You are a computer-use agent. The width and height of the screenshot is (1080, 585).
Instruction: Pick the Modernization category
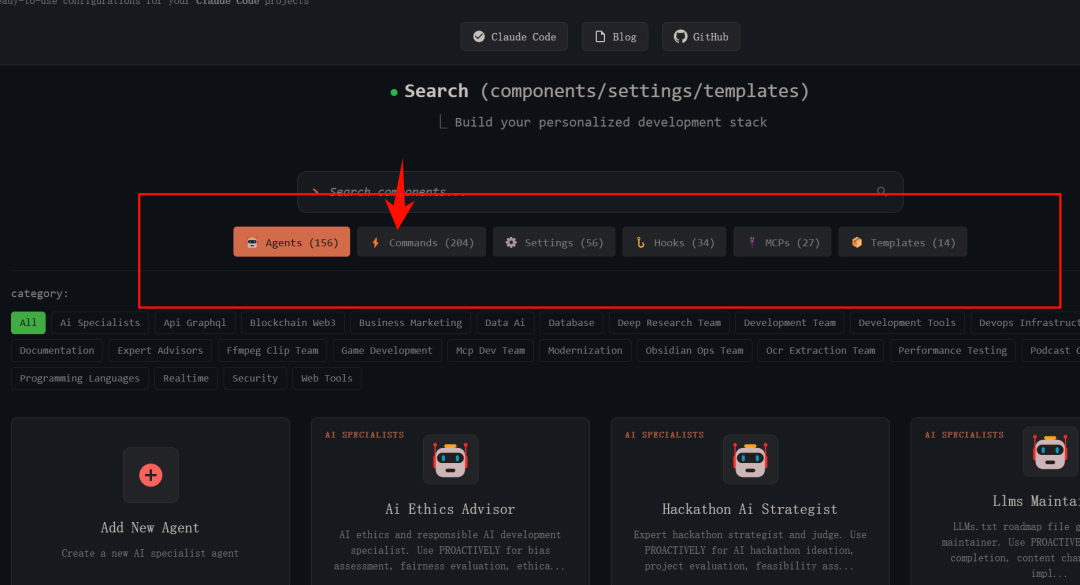(585, 350)
